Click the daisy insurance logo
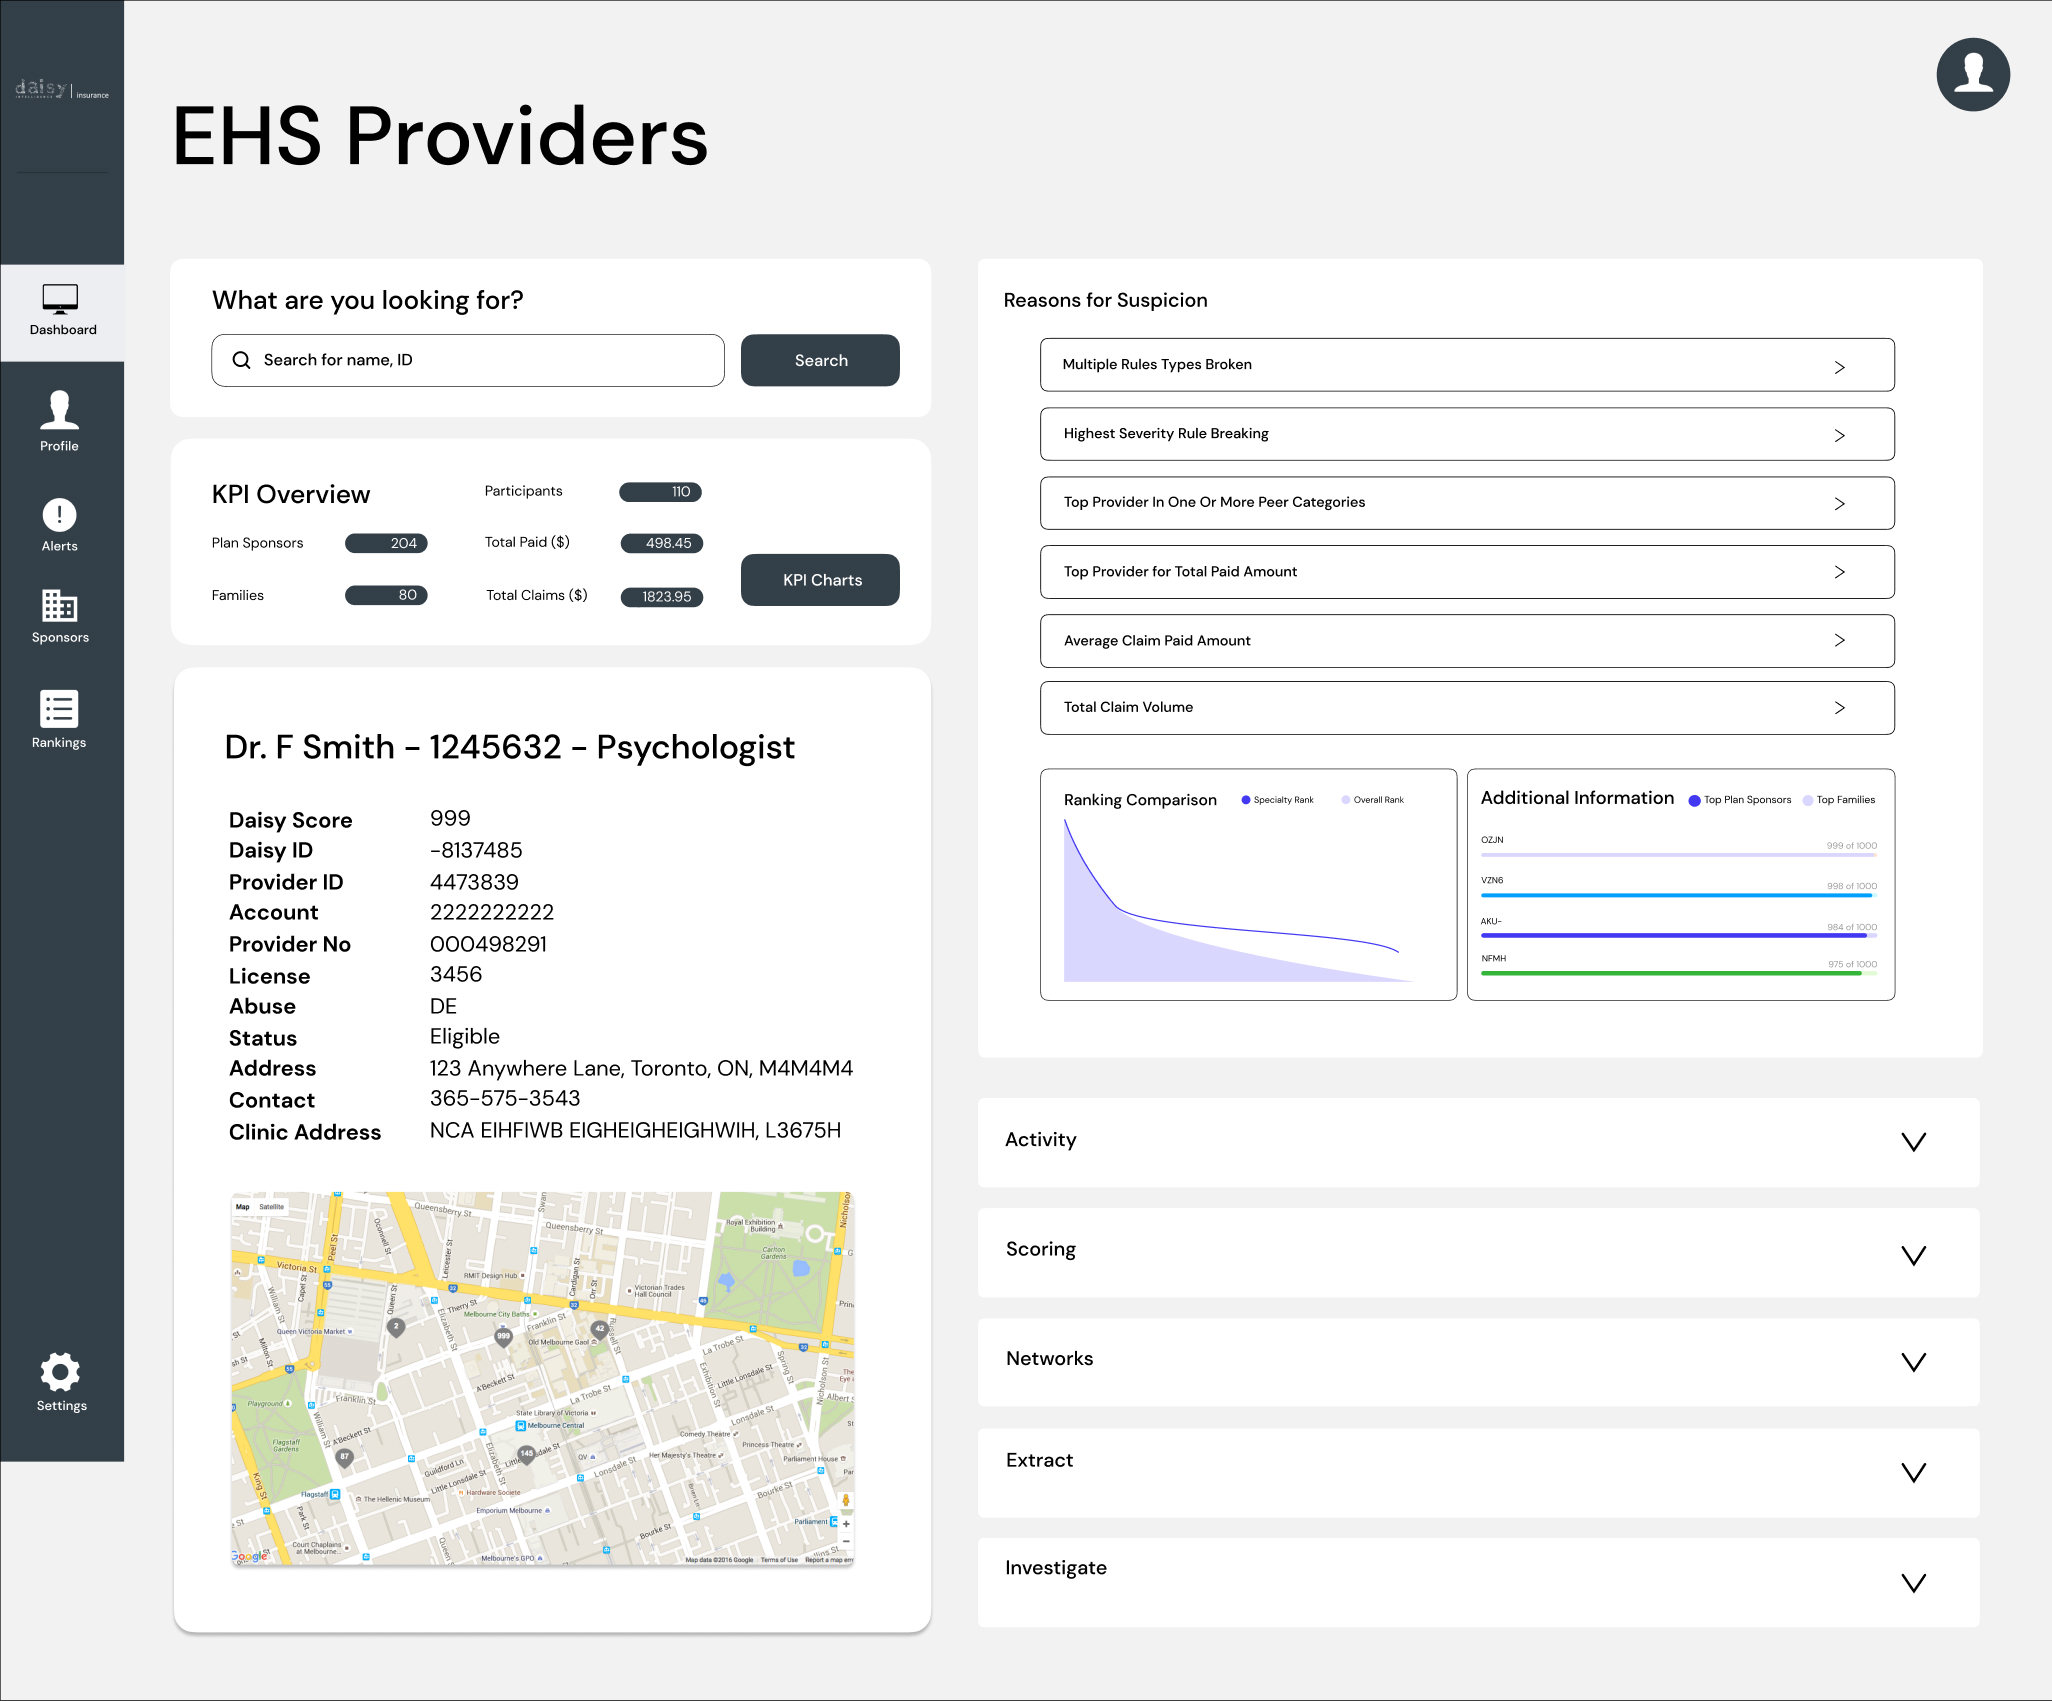The height and width of the screenshot is (1701, 2052). [x=61, y=90]
